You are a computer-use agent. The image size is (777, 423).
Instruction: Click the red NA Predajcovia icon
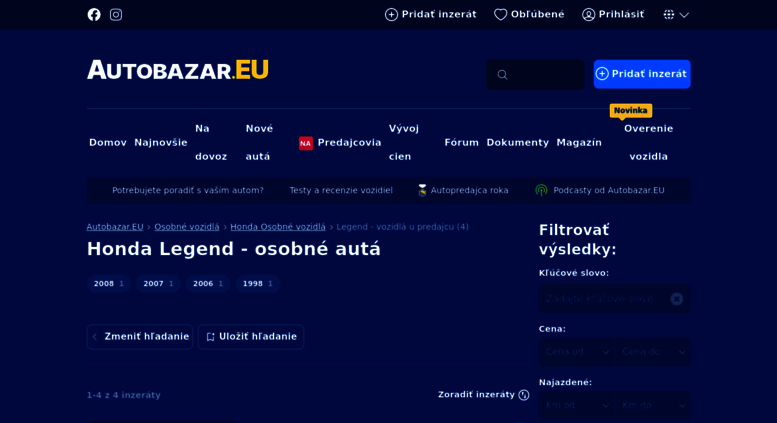click(x=306, y=143)
